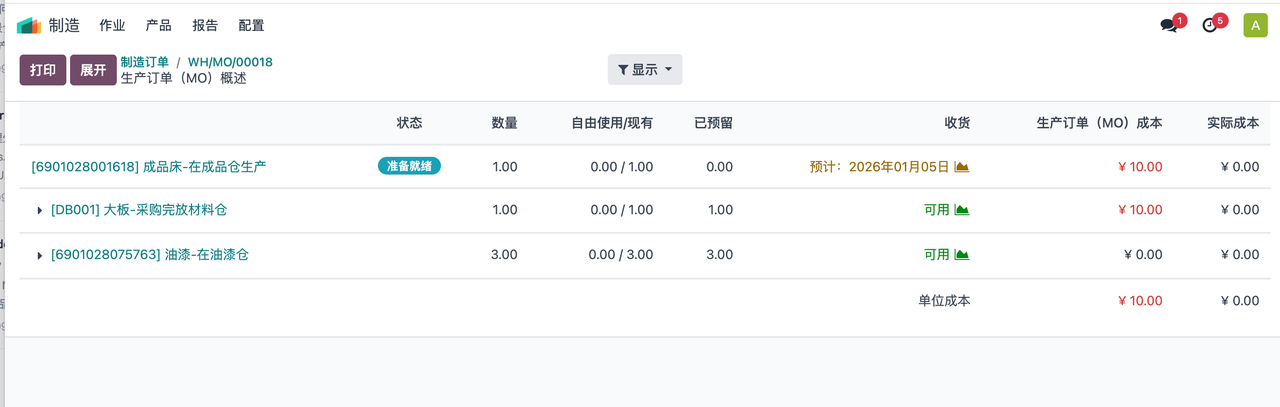Screen dimensions: 1280x407
Task: Click the 展开 button
Action: coord(93,70)
